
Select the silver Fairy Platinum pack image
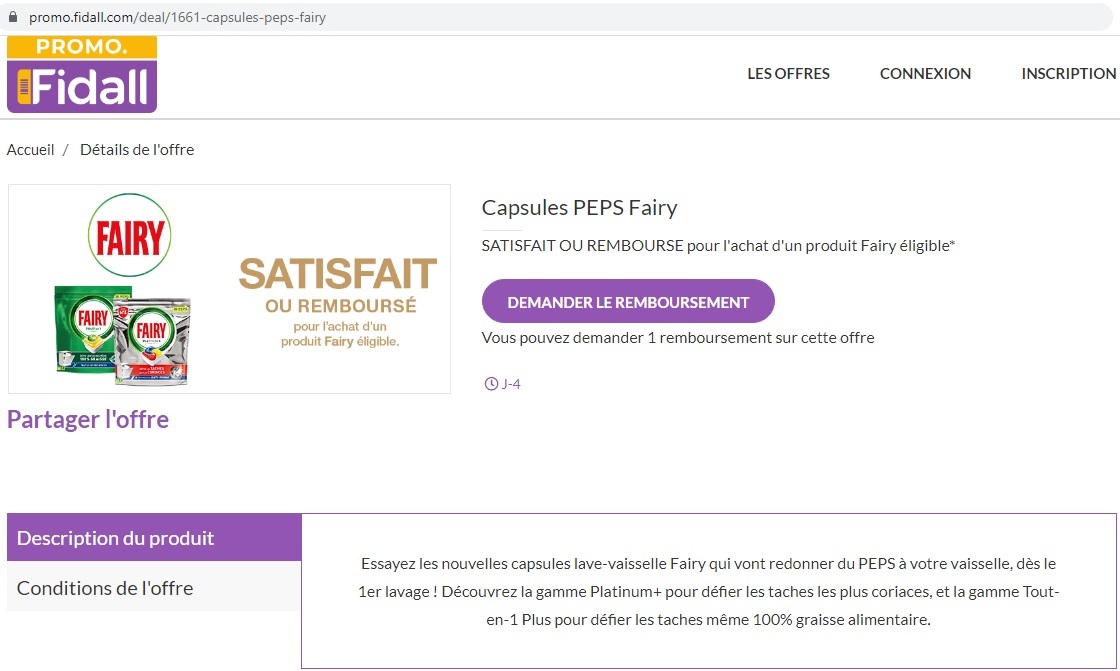[x=153, y=338]
